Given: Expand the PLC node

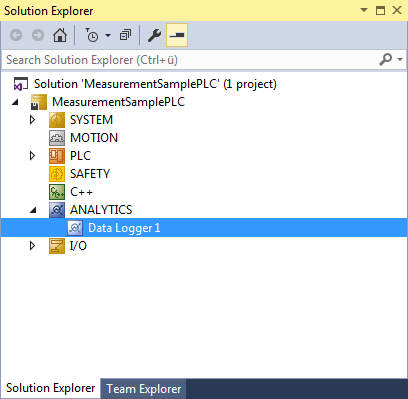Looking at the screenshot, I should [x=32, y=156].
